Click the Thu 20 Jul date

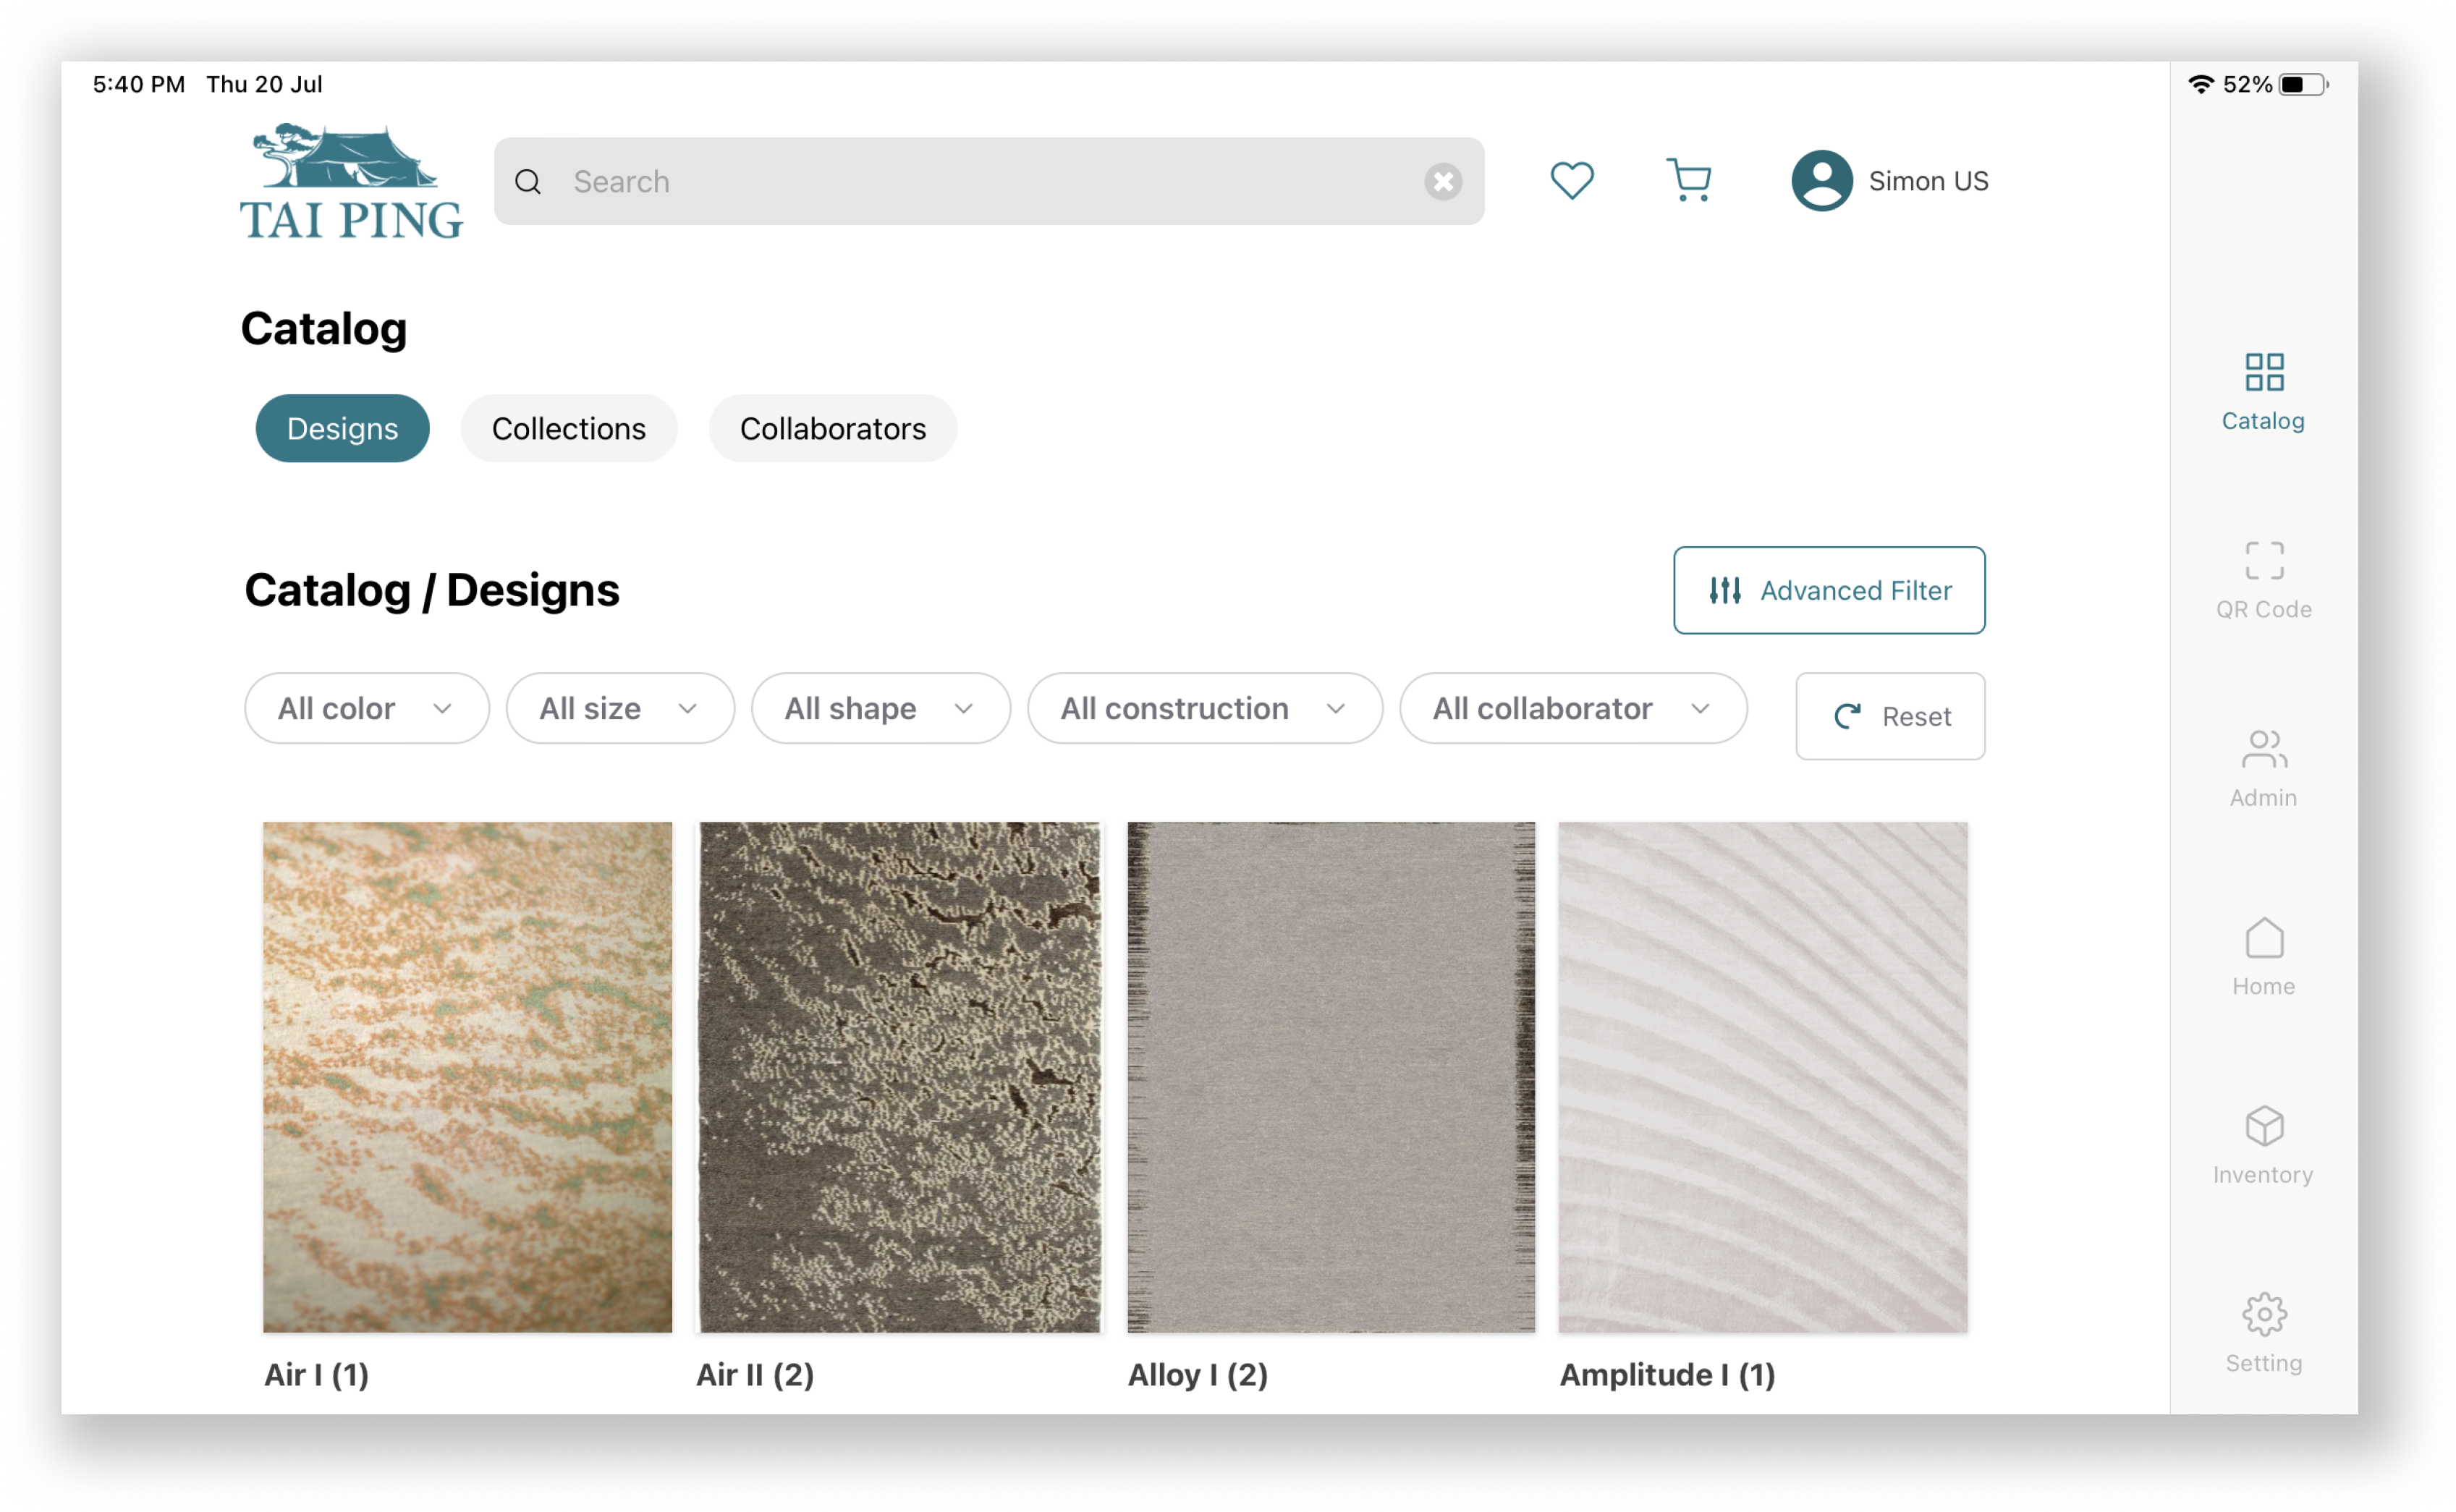click(264, 84)
